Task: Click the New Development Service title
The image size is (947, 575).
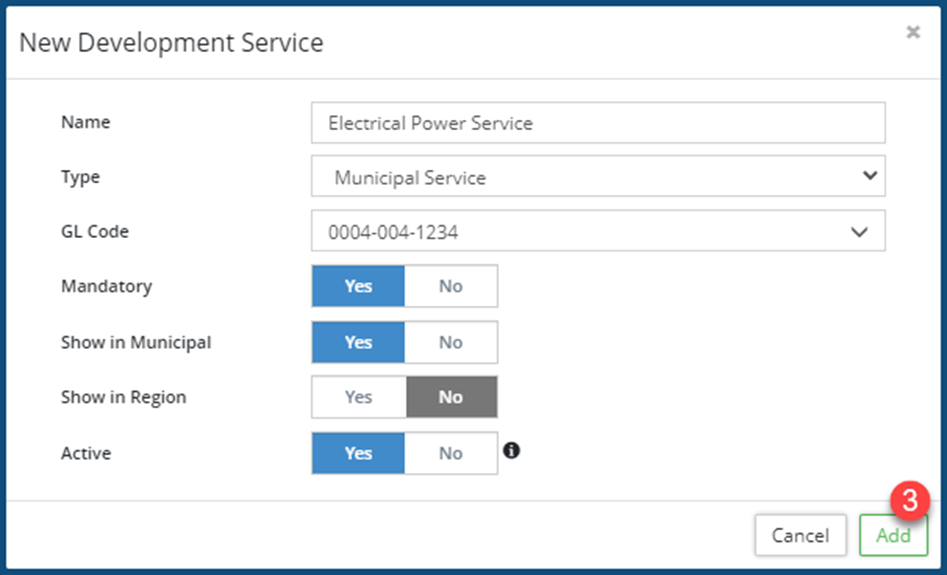Action: [x=171, y=43]
